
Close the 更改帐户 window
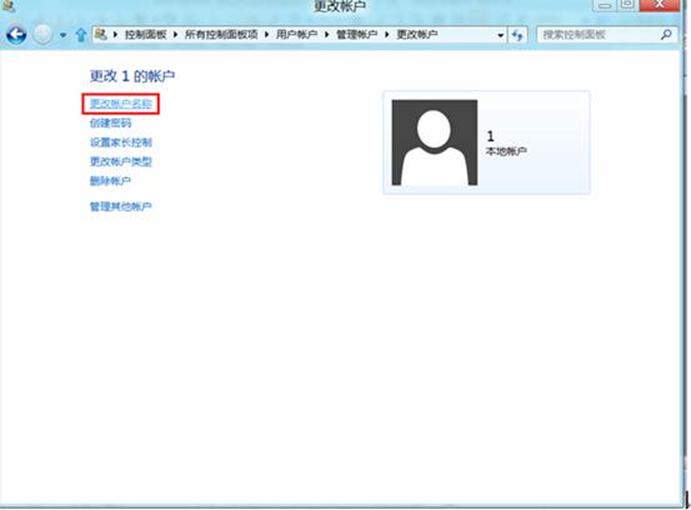pos(659,5)
